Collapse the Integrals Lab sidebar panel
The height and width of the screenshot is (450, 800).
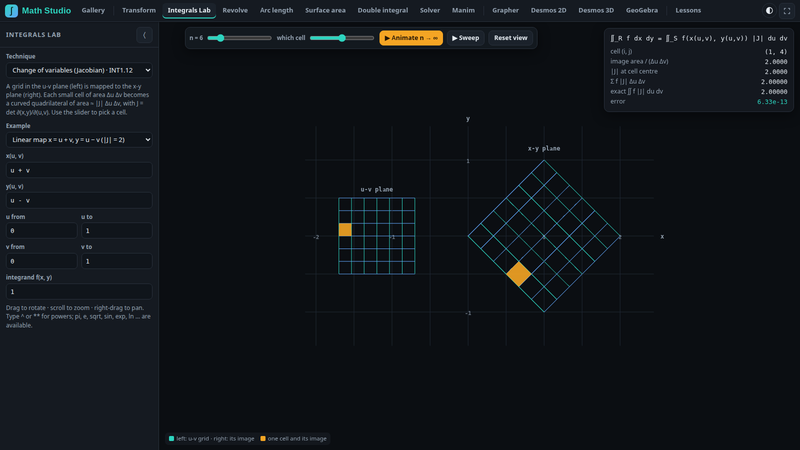[x=144, y=35]
